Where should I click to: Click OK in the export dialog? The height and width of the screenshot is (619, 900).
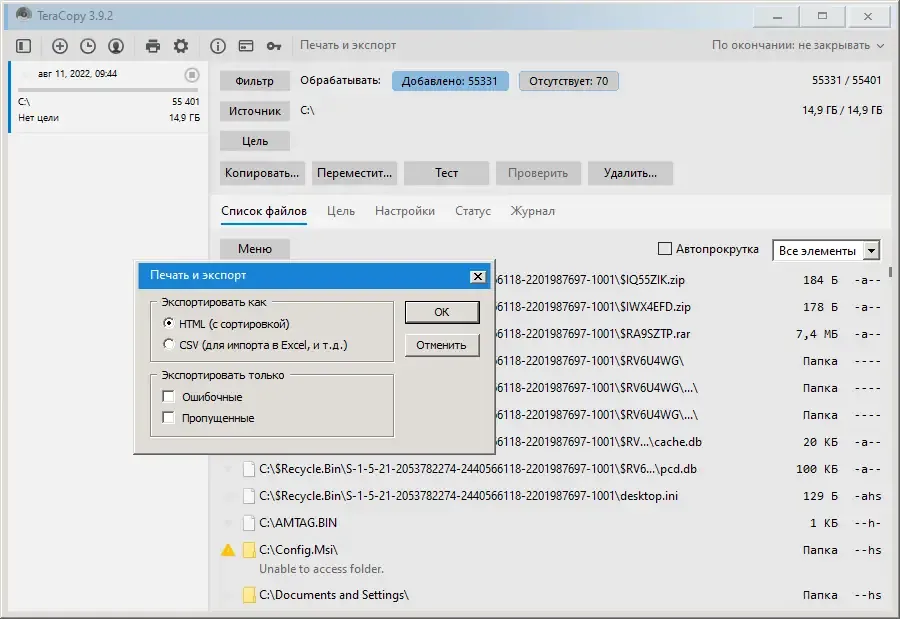[x=442, y=312]
